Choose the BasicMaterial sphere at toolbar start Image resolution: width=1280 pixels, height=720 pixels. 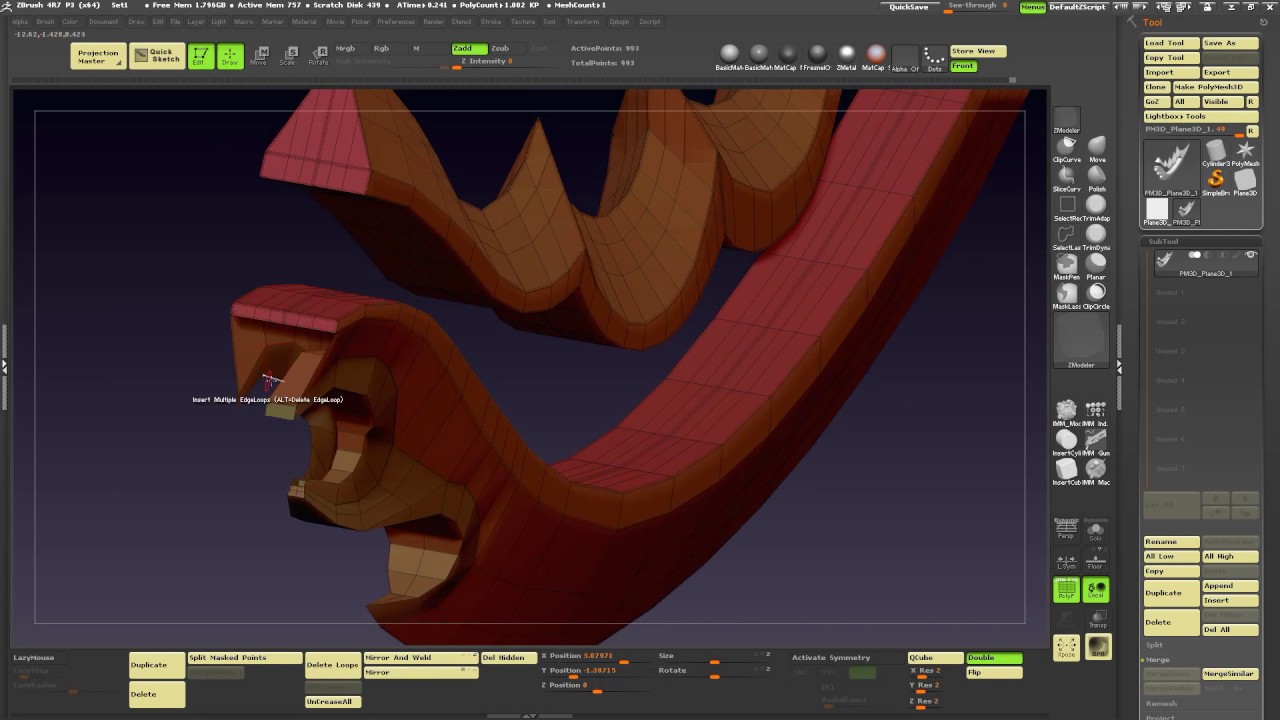pos(729,54)
